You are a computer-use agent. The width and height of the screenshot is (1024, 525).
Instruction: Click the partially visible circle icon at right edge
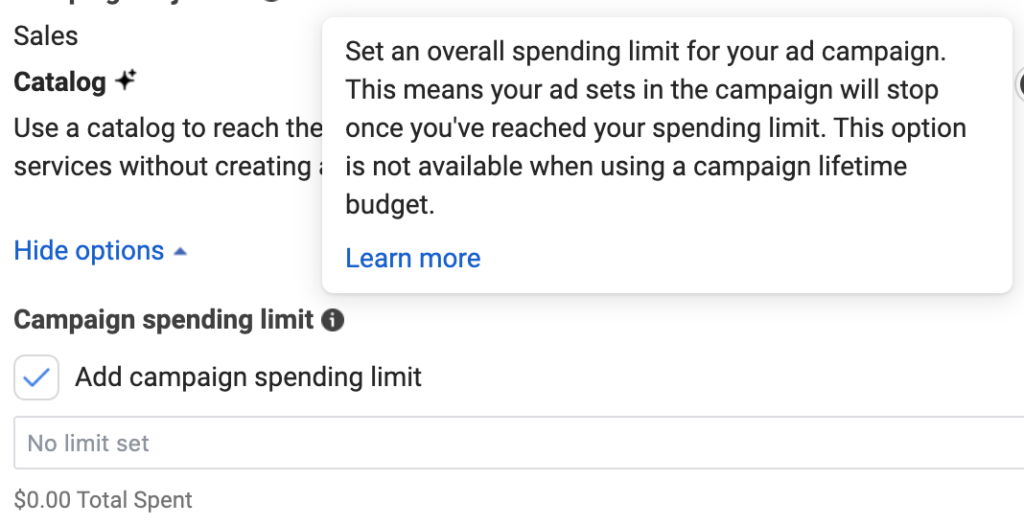1020,85
